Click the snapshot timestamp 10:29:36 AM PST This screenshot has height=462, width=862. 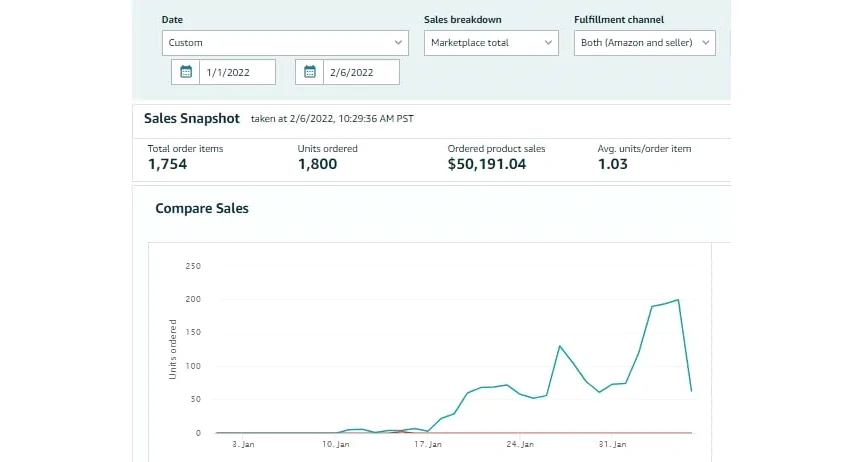[376, 119]
